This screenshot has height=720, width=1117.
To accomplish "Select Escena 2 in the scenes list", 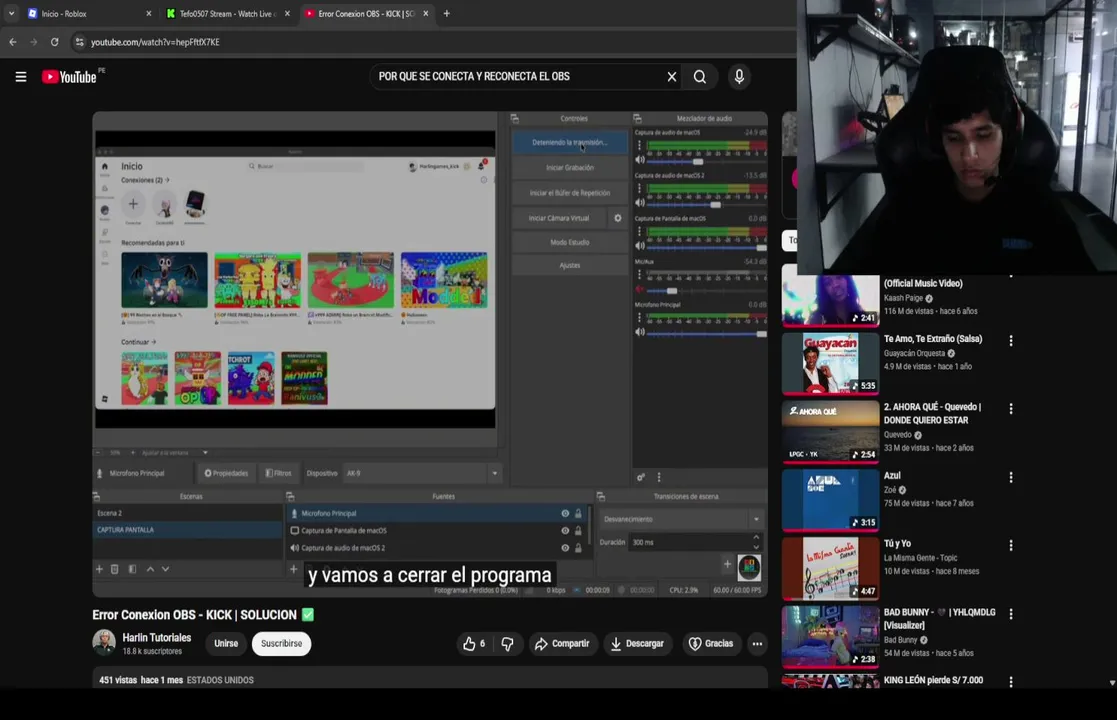I will [x=187, y=513].
